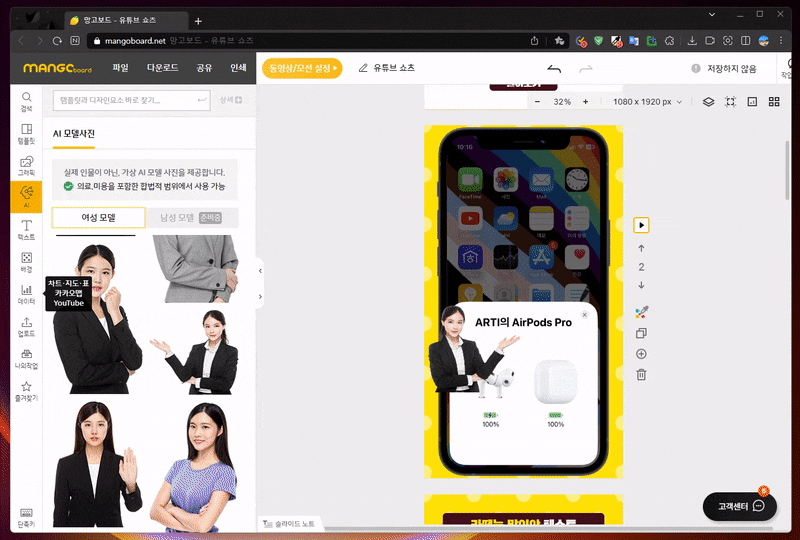
Task: Open browser tab list dropdown chevron
Action: pyautogui.click(x=711, y=15)
